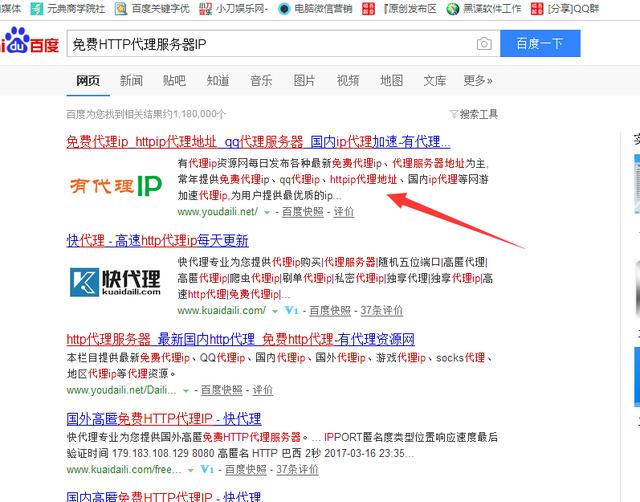Select the 网页 tab
The width and height of the screenshot is (640, 502).
[x=88, y=80]
